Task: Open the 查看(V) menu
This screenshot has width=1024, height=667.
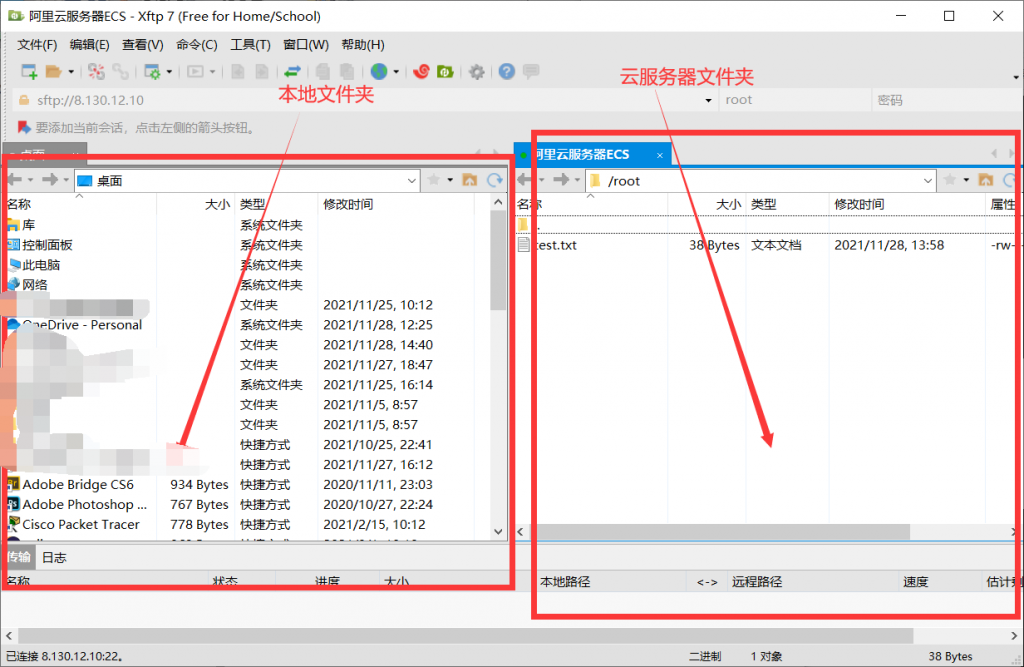Action: pyautogui.click(x=142, y=44)
